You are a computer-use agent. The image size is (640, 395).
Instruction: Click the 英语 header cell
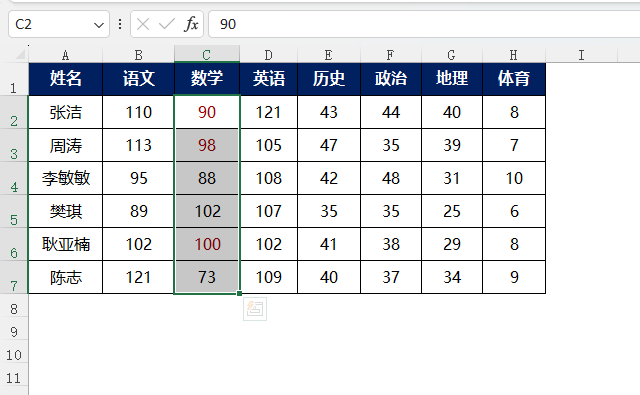pos(269,79)
